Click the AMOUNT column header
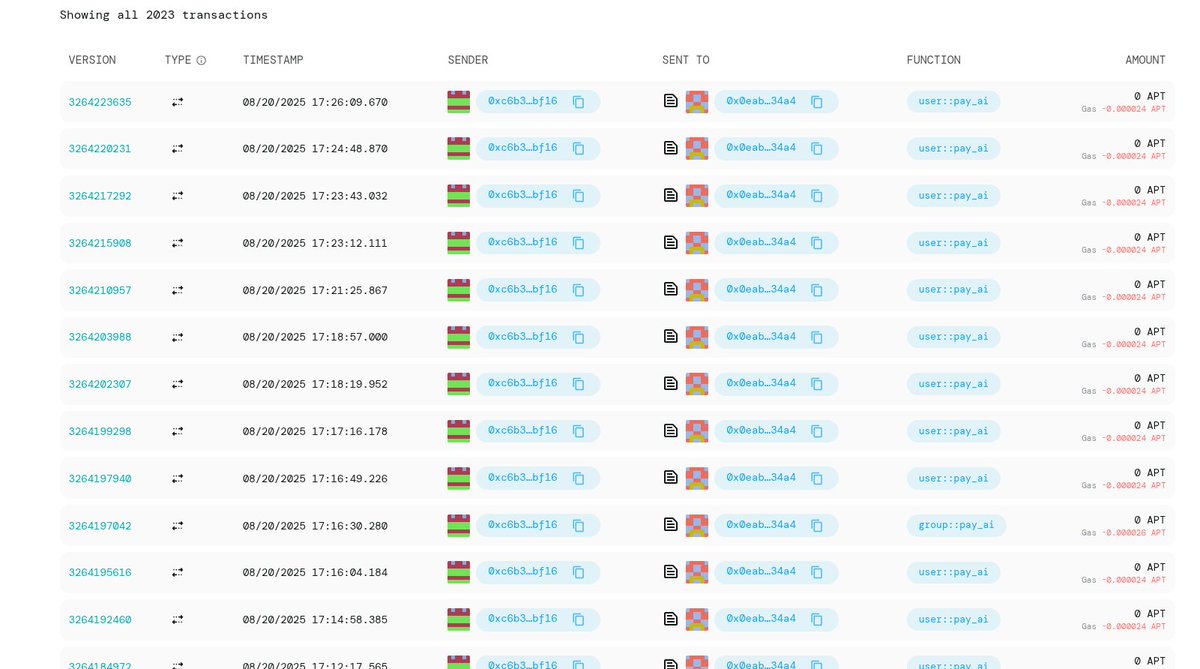This screenshot has width=1200, height=669. [1145, 60]
